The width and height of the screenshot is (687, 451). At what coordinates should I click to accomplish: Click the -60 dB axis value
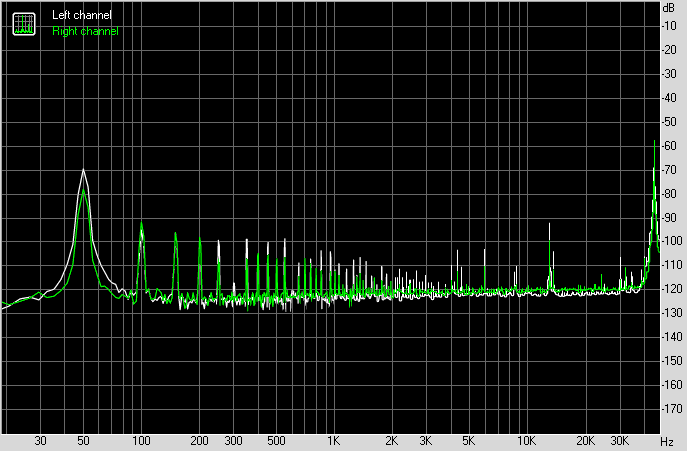669,146
